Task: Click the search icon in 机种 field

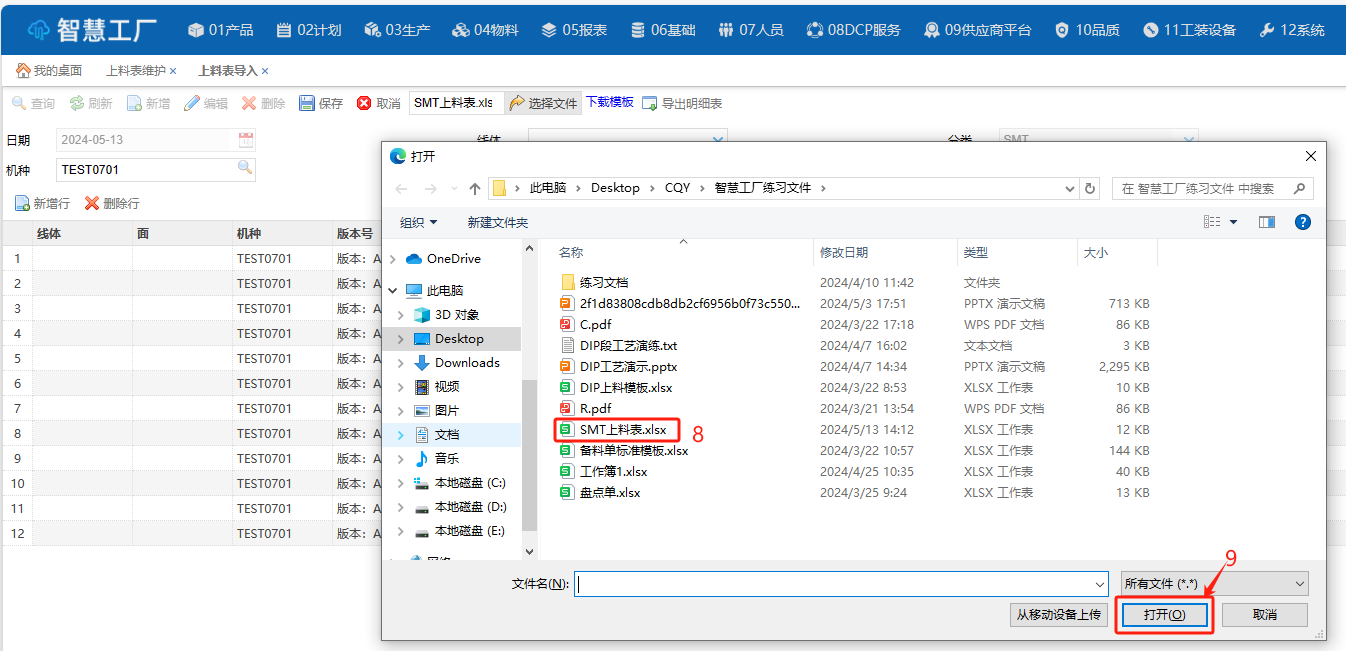Action: click(245, 168)
